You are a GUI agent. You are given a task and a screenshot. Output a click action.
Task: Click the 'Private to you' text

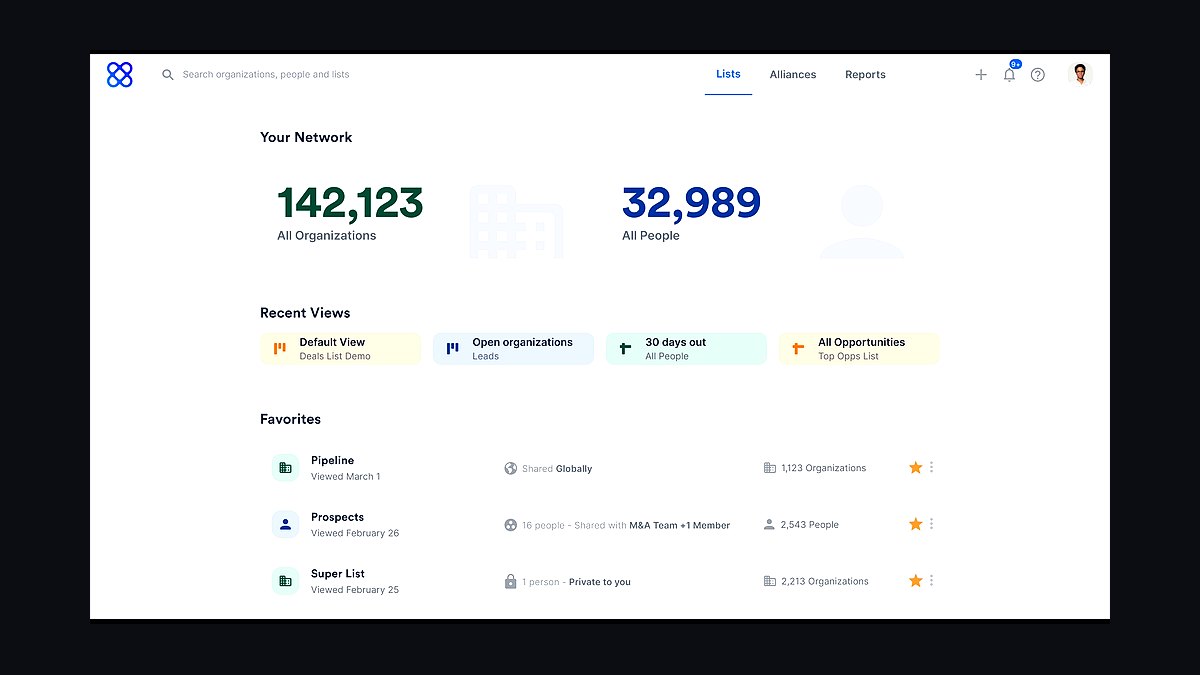coord(600,582)
